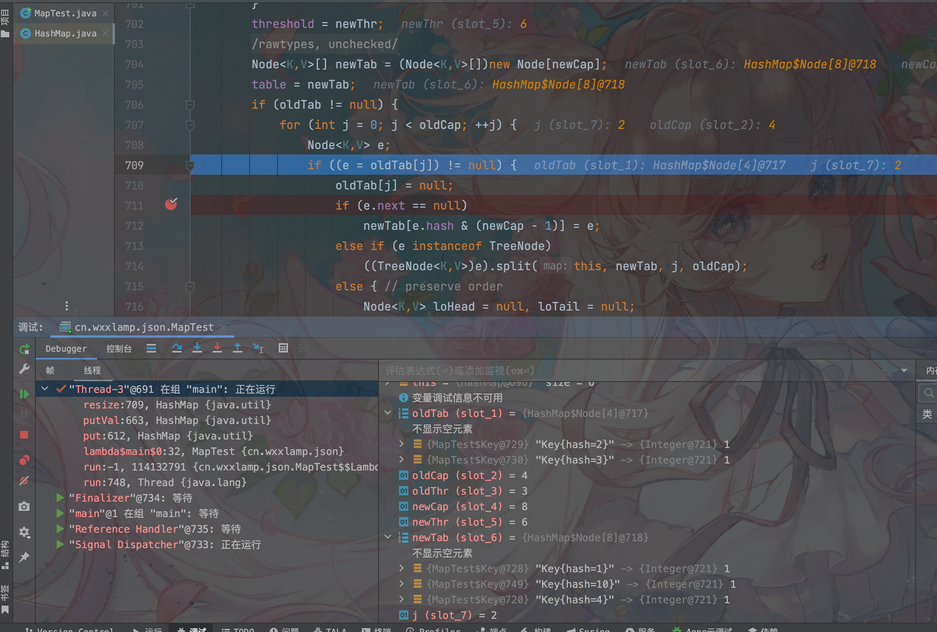Open evaluate expression history dropdown arrow
Screen dimensions: 937x632
point(904,371)
